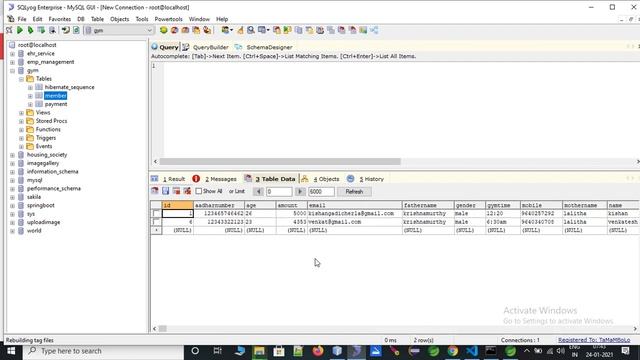Expand the Views folder
640x360 pixels.
pyautogui.click(x=21, y=113)
